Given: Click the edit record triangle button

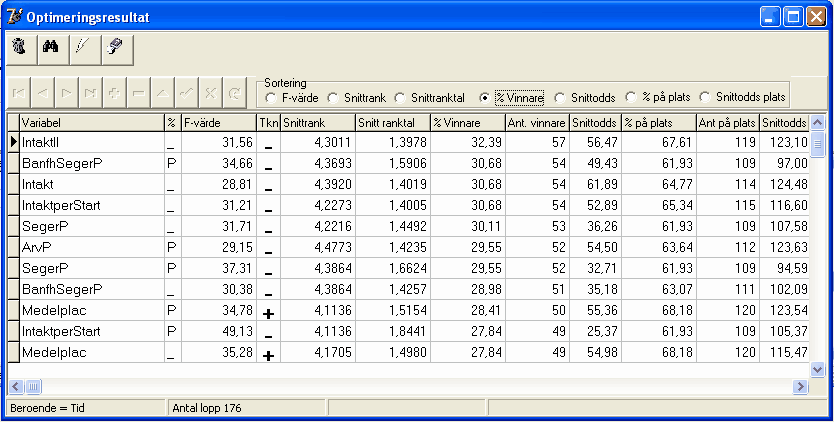Looking at the screenshot, I should coord(162,93).
